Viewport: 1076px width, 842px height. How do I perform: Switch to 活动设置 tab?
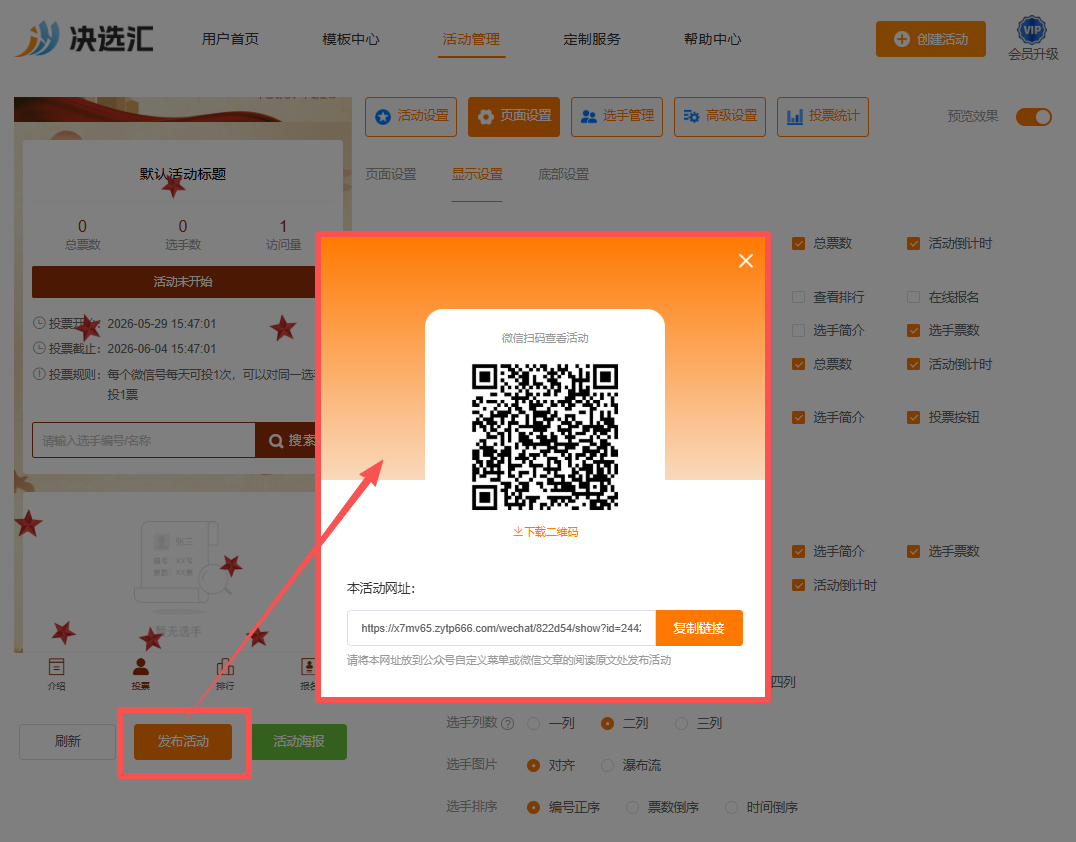[x=411, y=117]
